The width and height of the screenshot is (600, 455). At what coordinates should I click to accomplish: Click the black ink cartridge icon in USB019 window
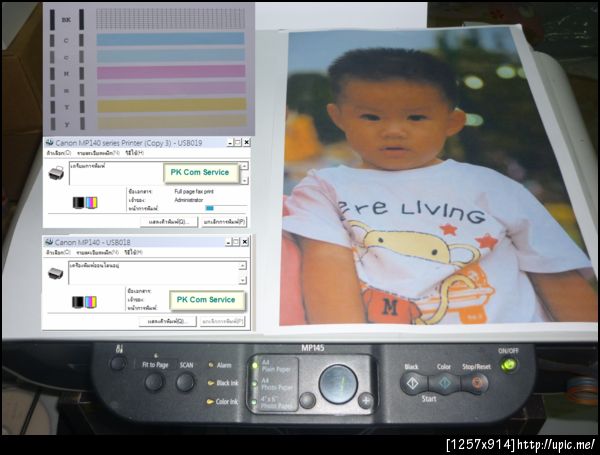(x=78, y=202)
